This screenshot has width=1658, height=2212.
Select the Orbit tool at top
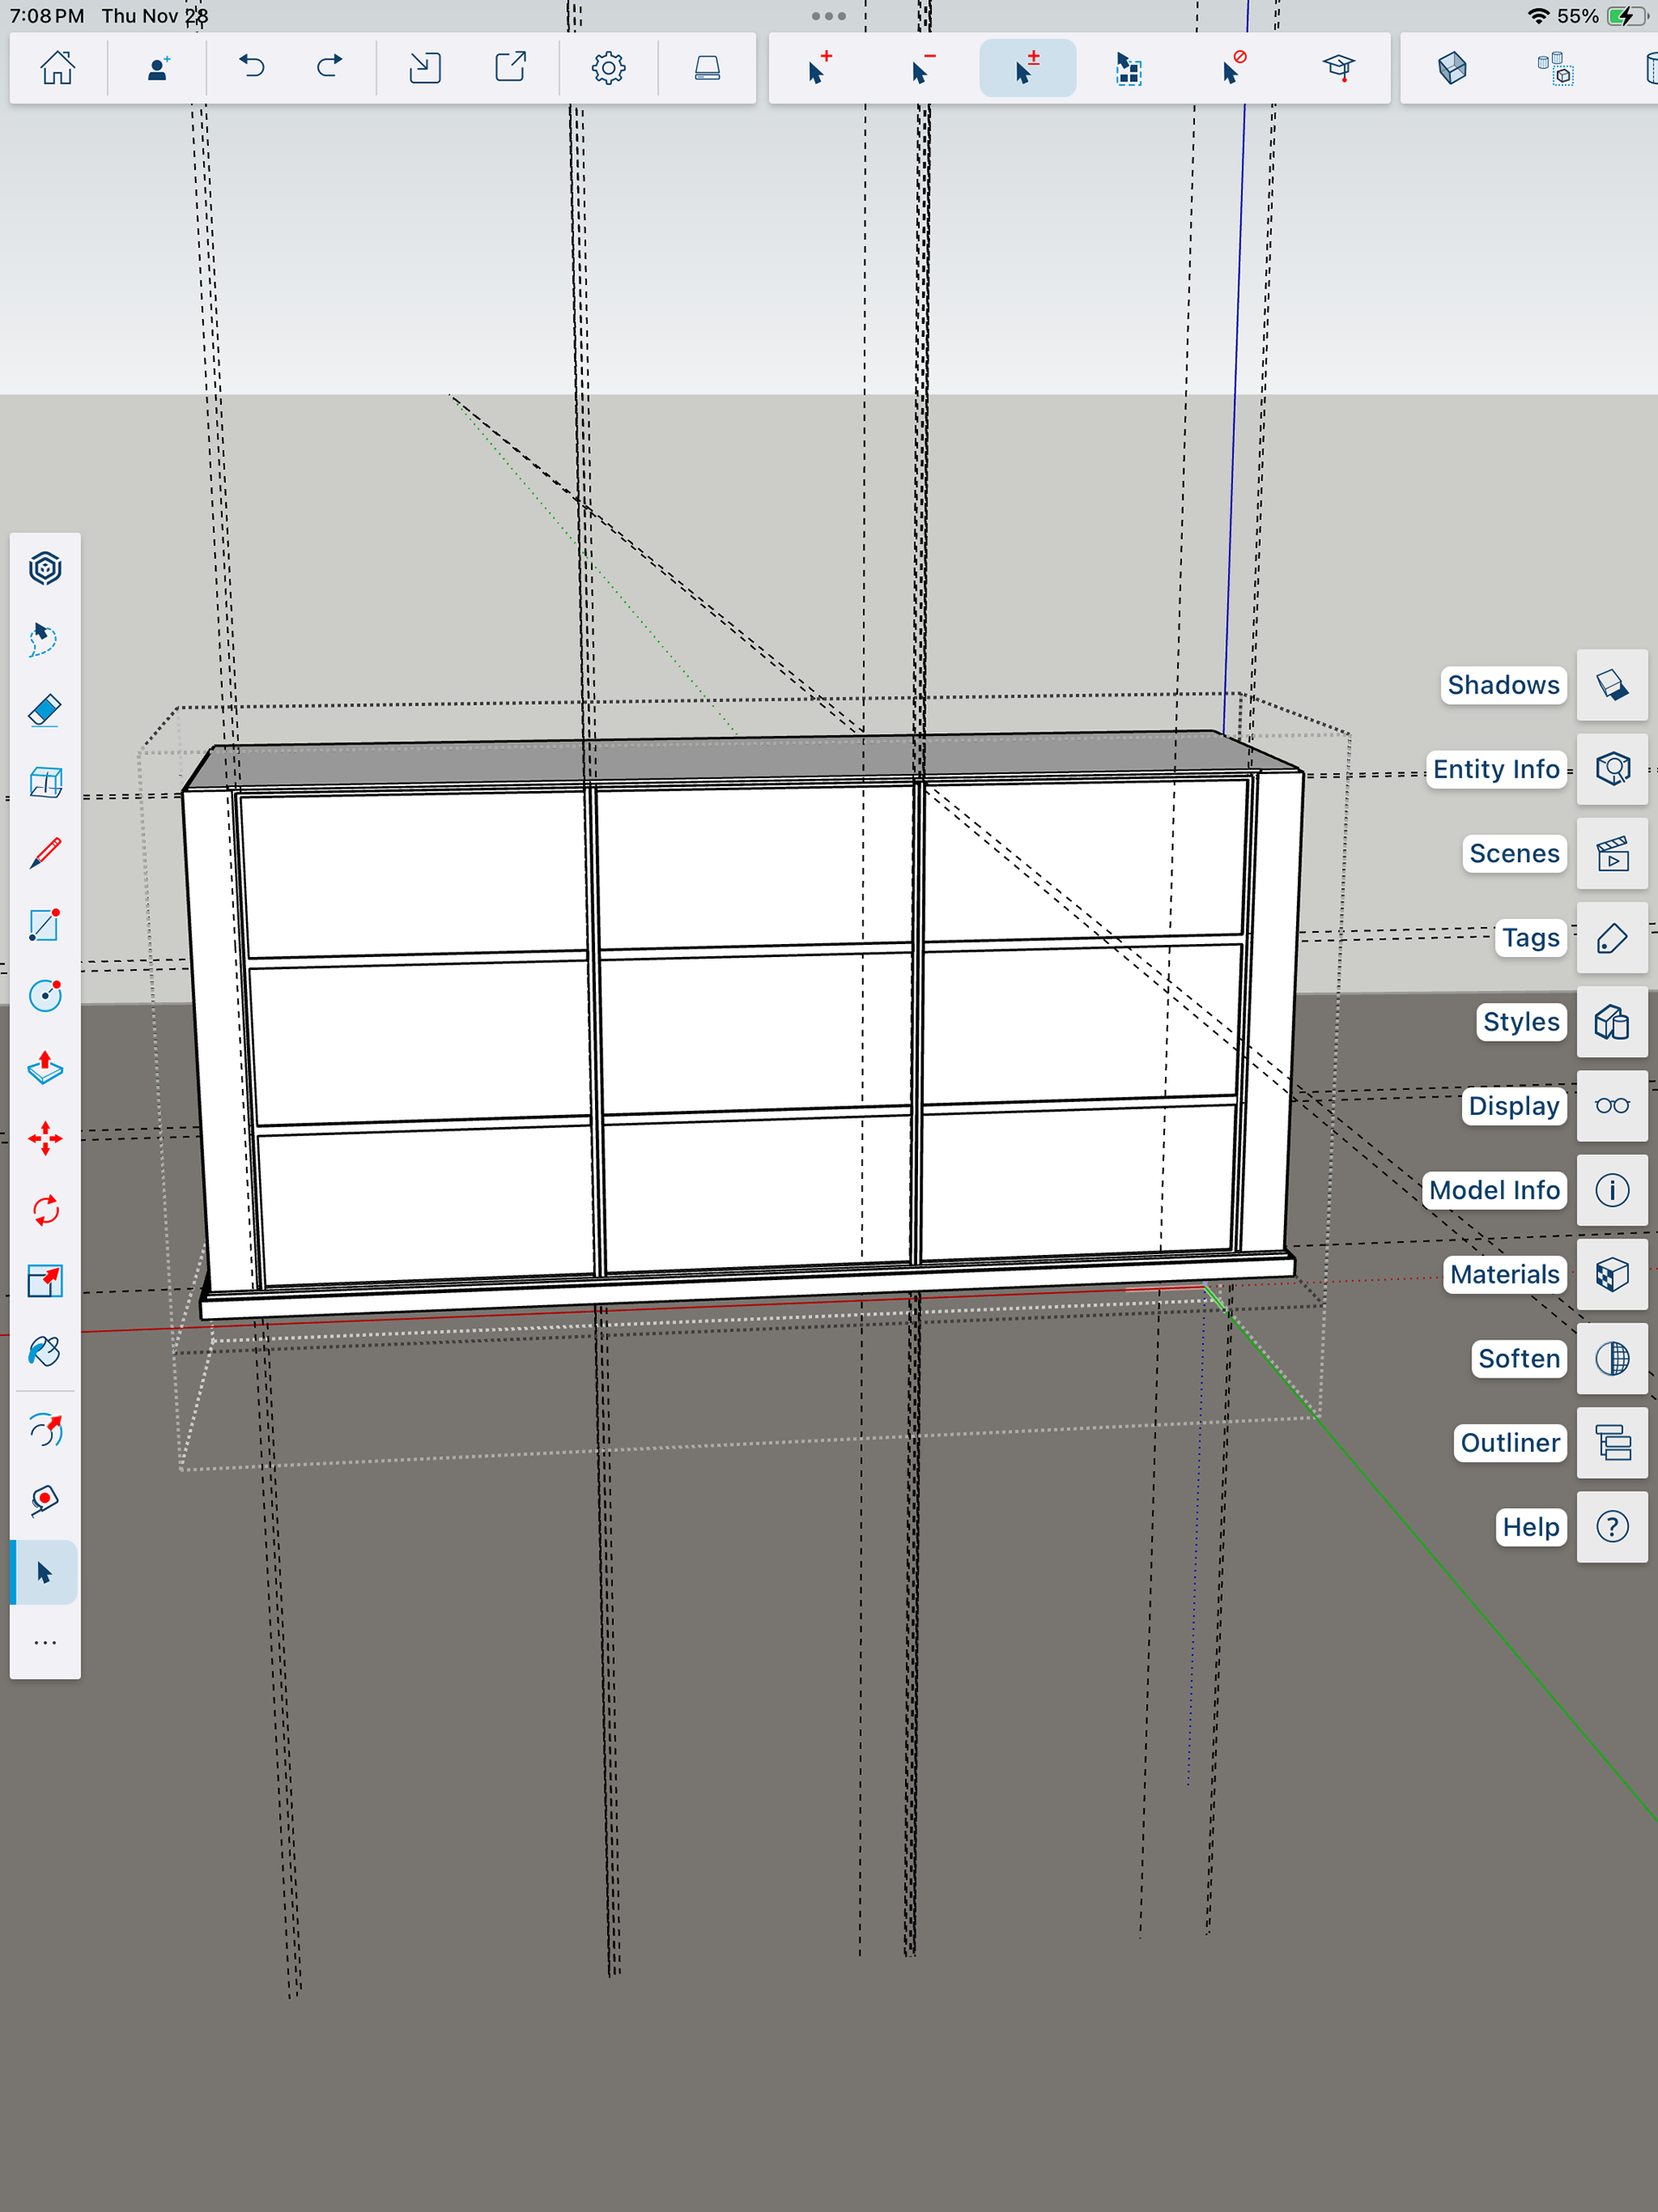[x=45, y=568]
